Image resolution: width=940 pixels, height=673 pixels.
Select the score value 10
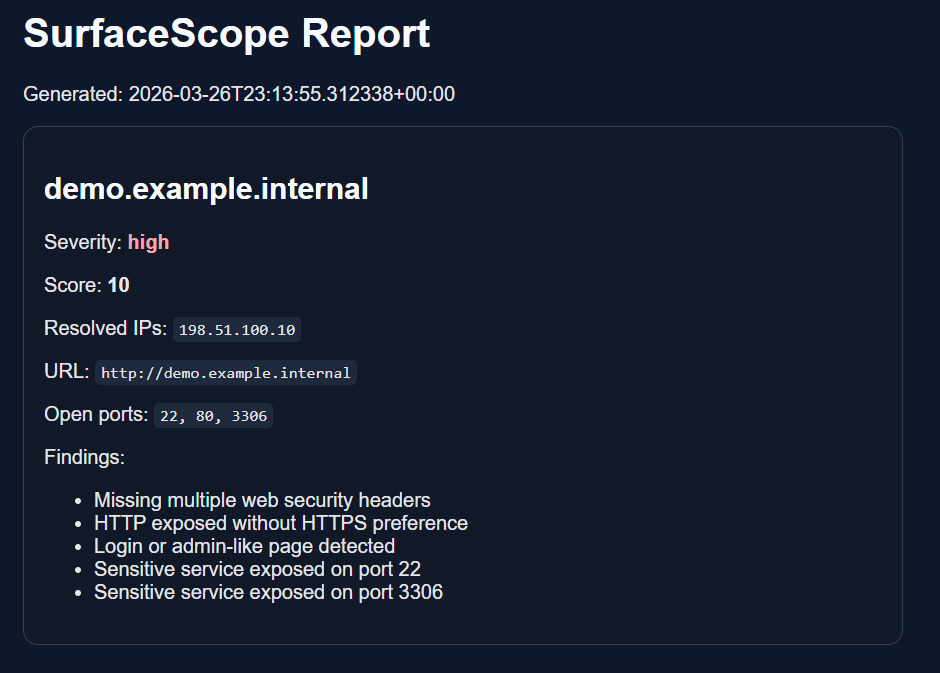pos(117,285)
